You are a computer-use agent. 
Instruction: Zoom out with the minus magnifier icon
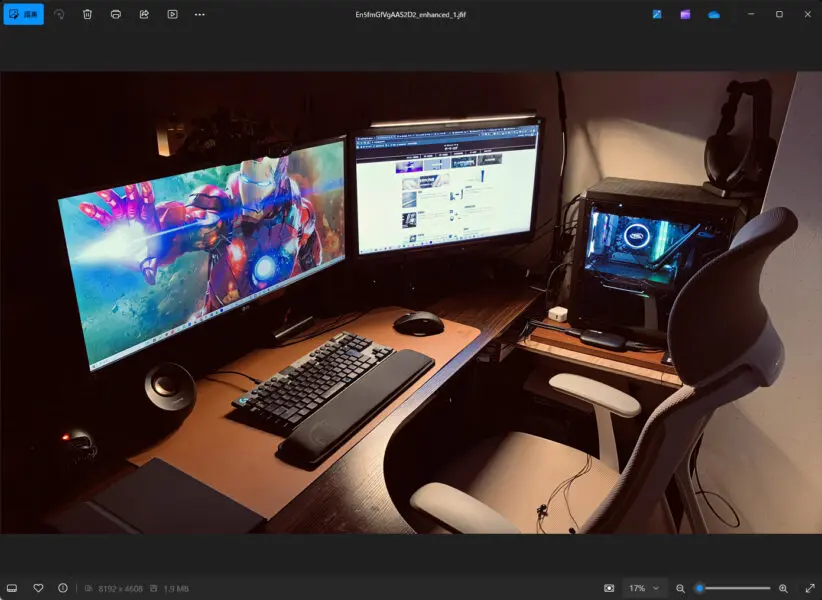pos(680,588)
